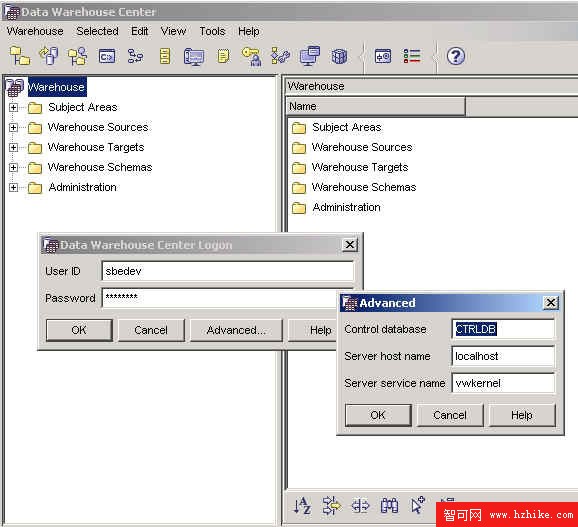
Task: Click the flowchart with wrench icon
Action: click(281, 56)
